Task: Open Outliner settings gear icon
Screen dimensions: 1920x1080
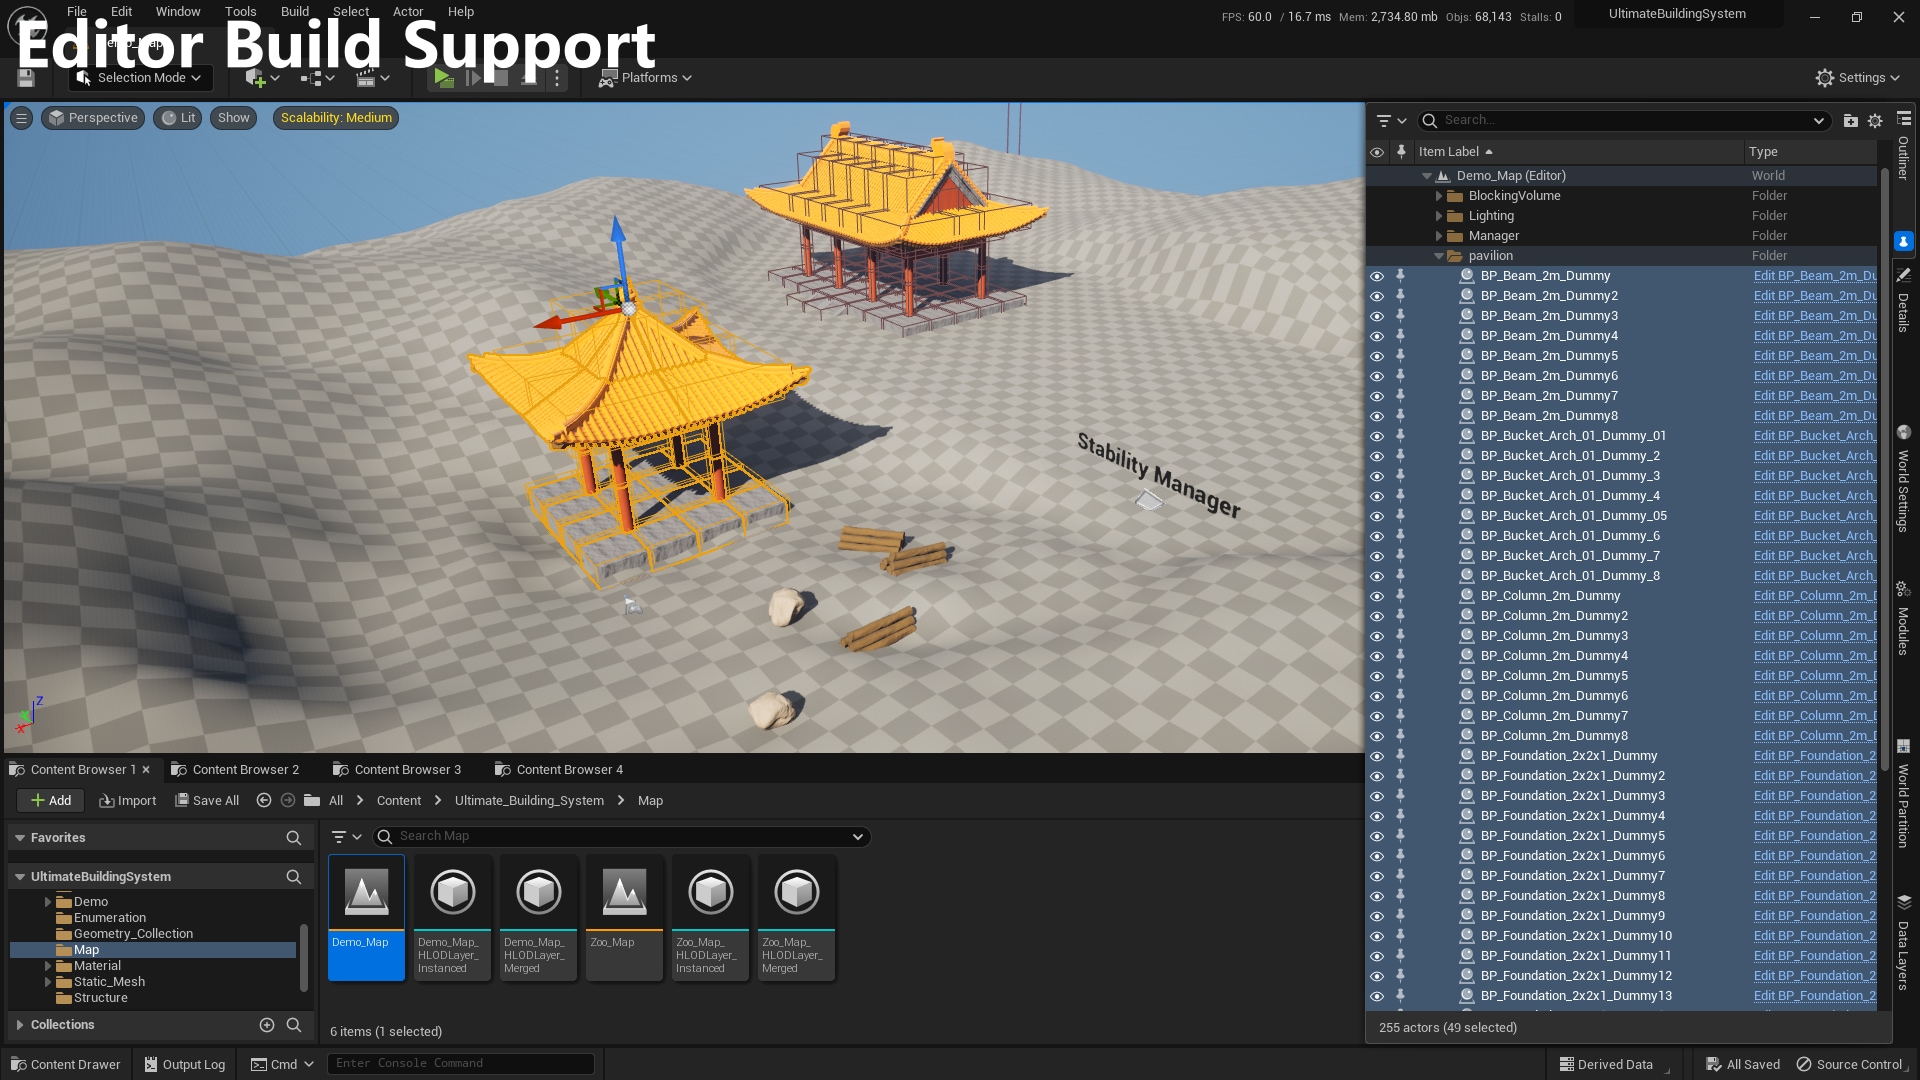Action: tap(1875, 120)
